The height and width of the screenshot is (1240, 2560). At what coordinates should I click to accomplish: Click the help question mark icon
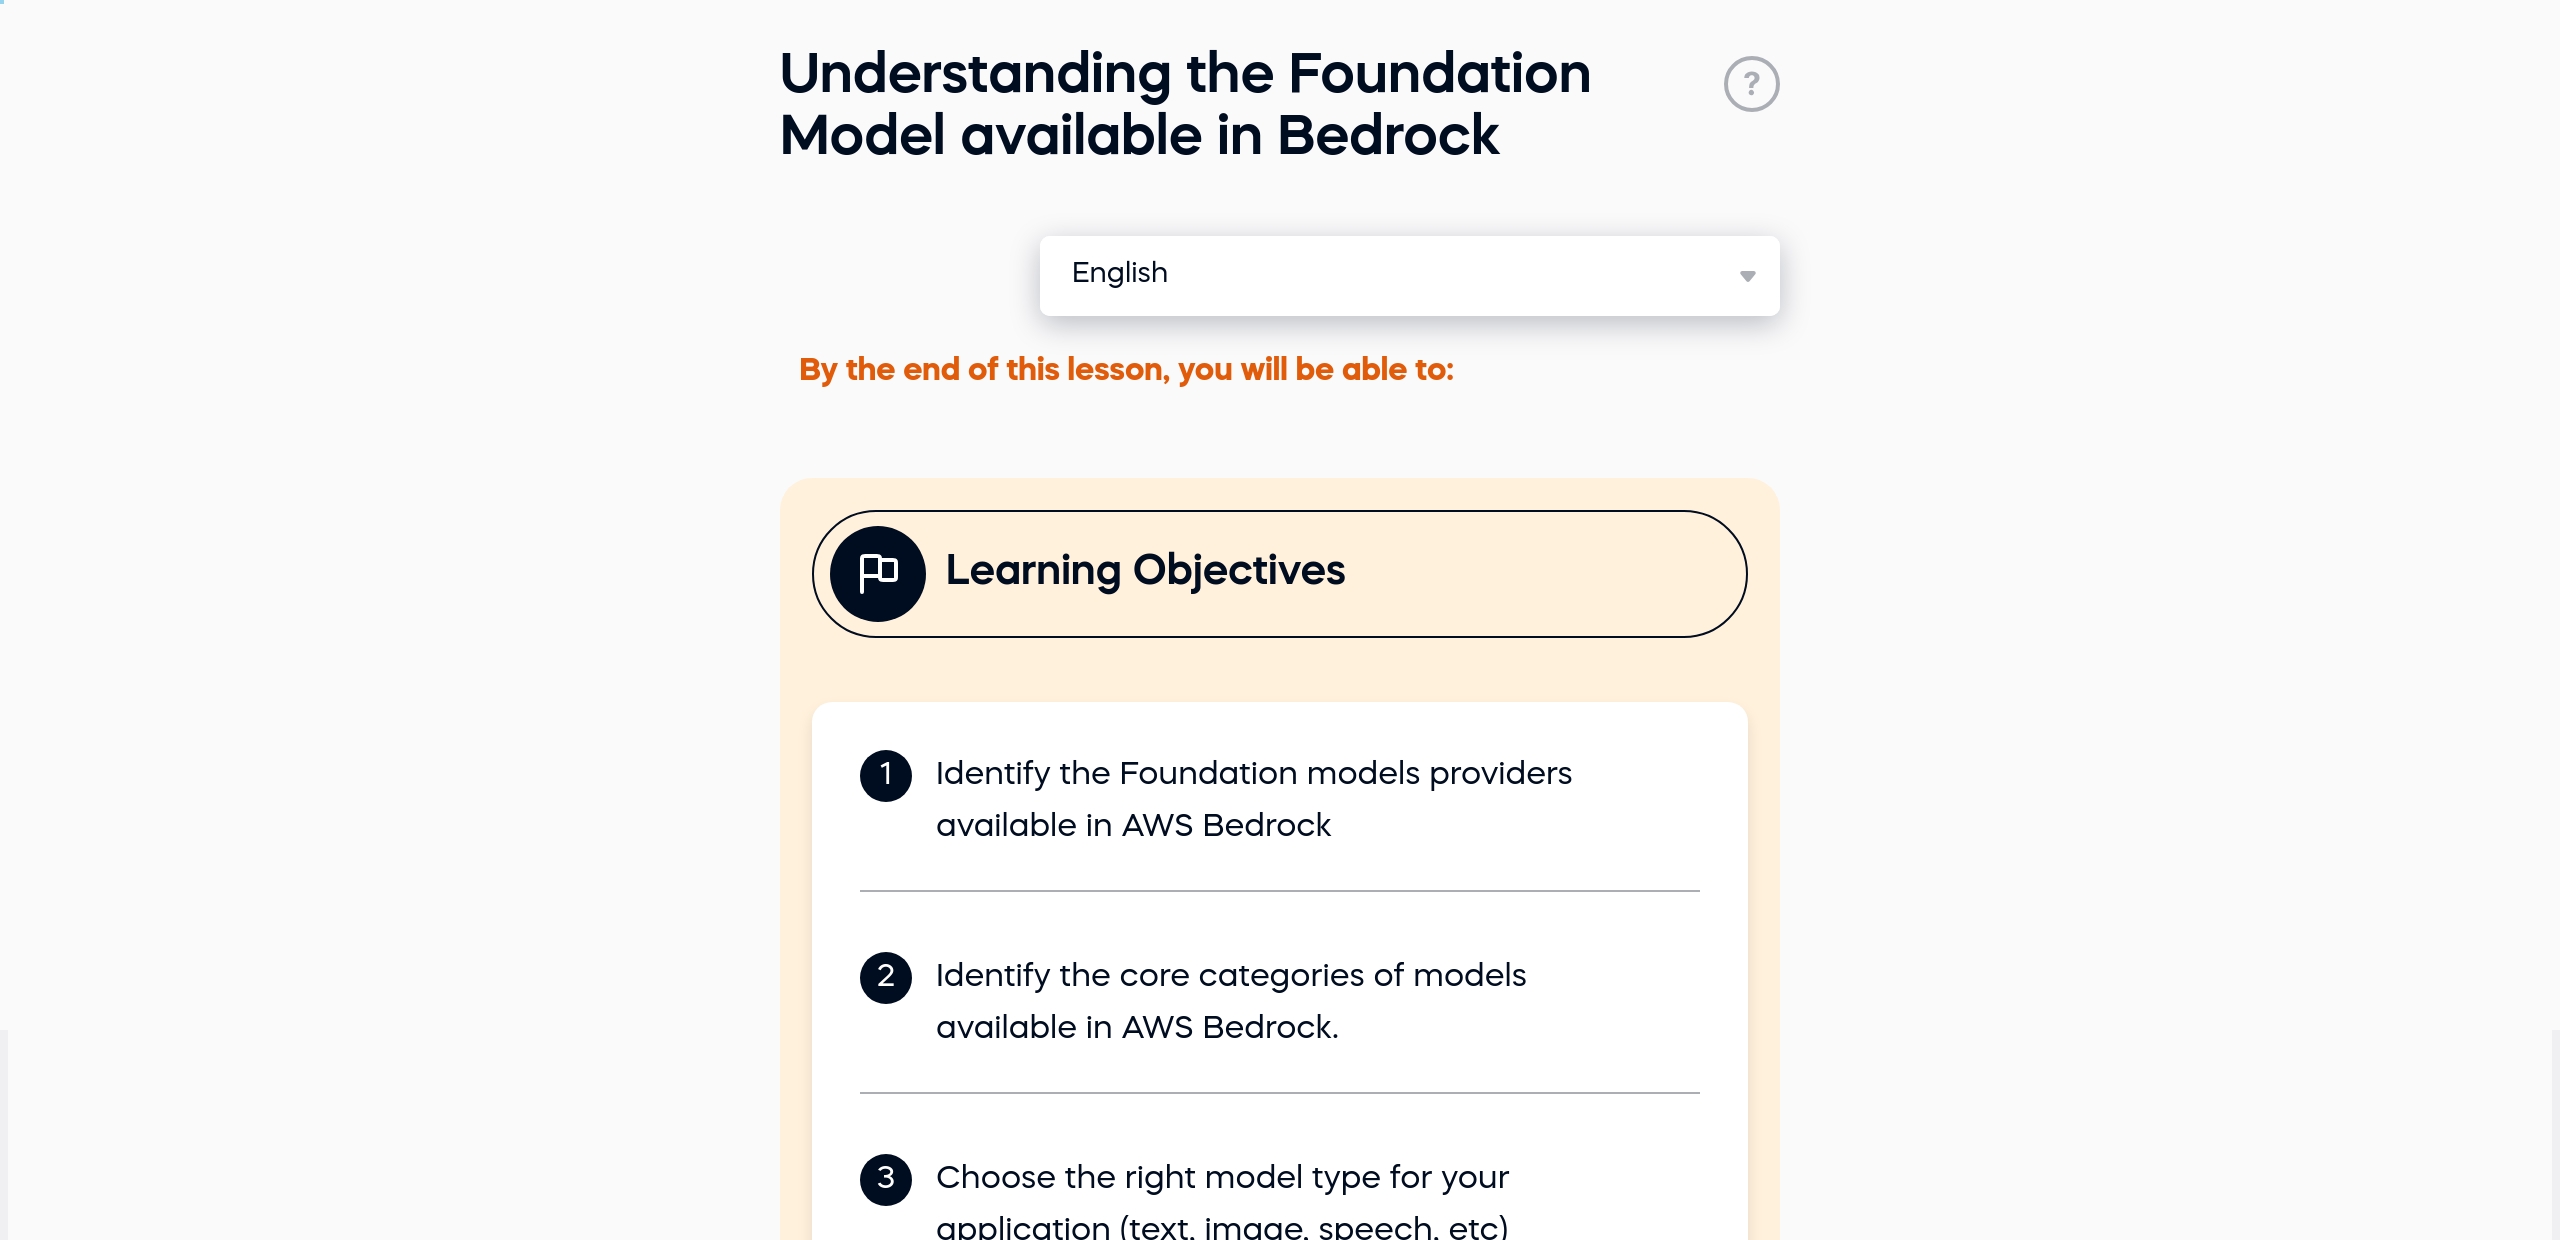[x=1753, y=83]
